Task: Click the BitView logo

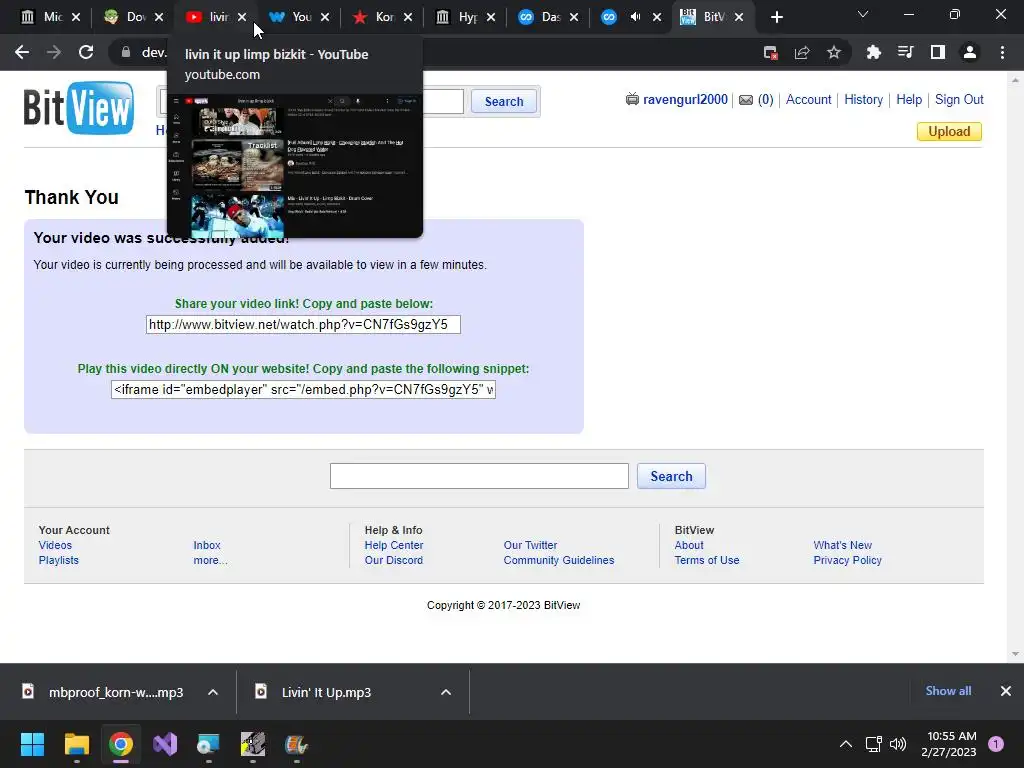Action: [79, 108]
